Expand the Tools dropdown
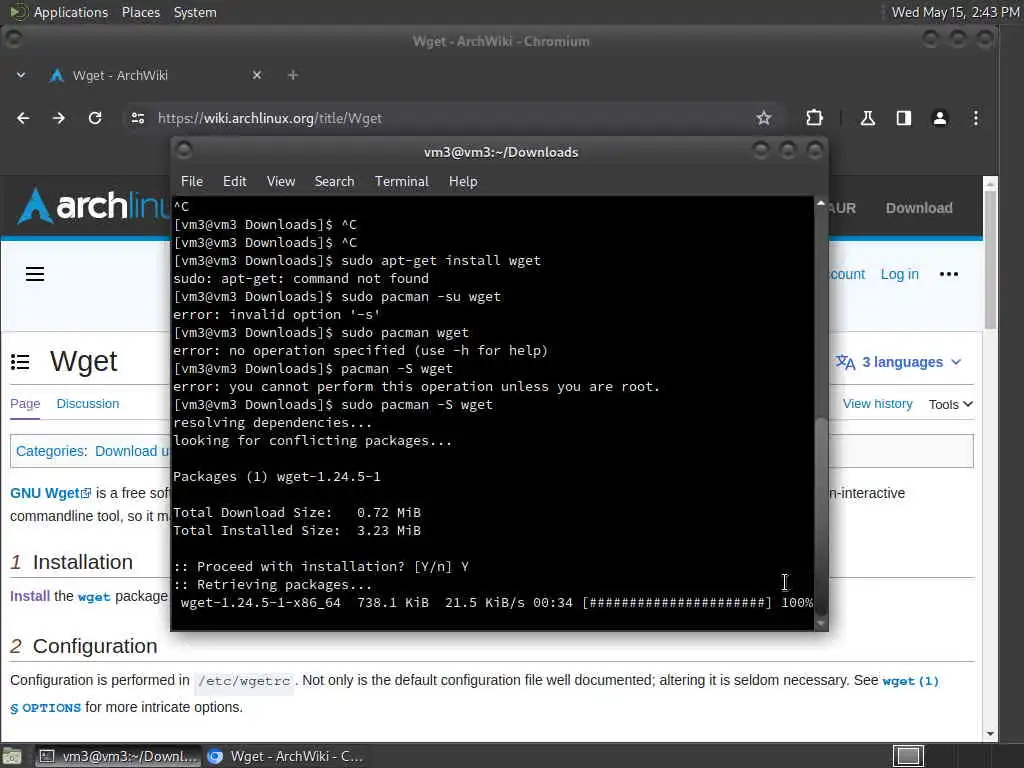Viewport: 1024px width, 768px height. click(x=951, y=404)
